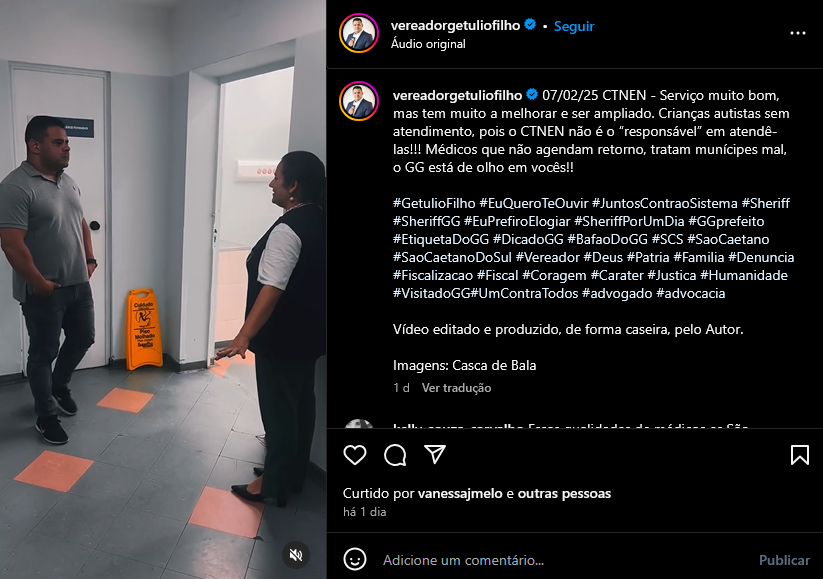Open profile picture in the post header
The image size is (823, 579).
tap(359, 33)
